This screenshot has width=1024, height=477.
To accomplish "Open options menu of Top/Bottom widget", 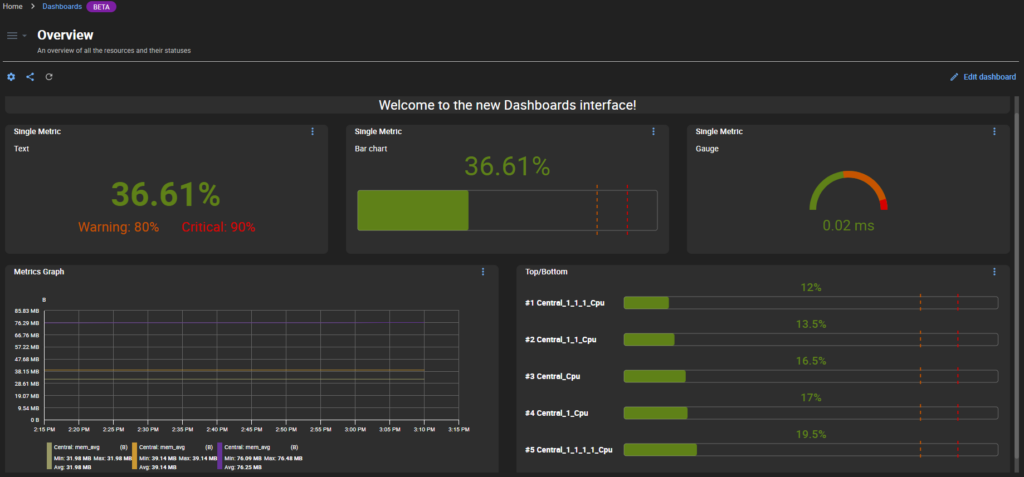I will (994, 272).
